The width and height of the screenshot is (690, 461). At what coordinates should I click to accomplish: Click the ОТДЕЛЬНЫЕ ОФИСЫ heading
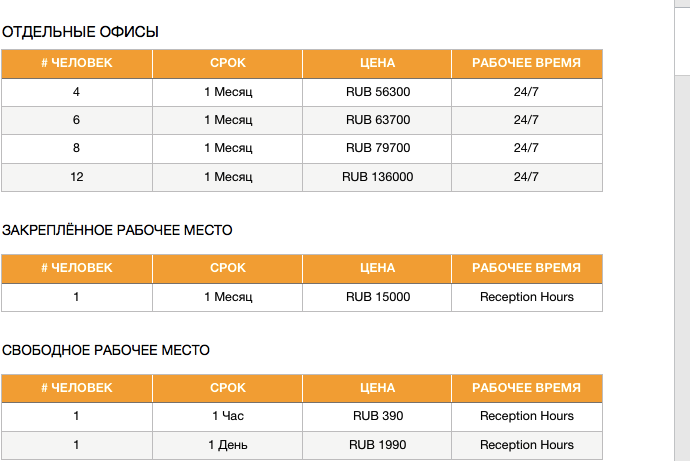pos(80,32)
